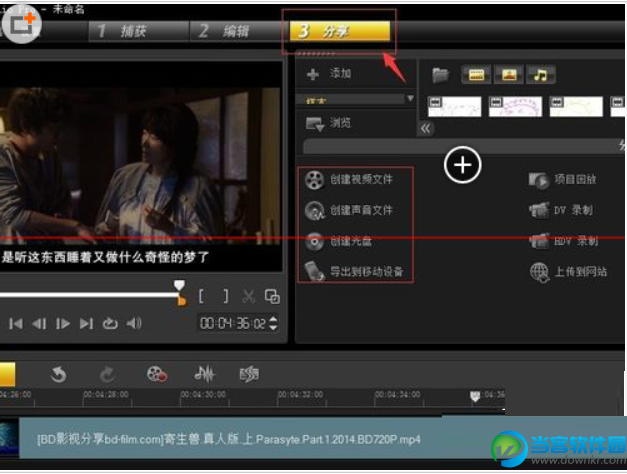627x474 pixels.
Task: Collapse the panel using the double-chevron button
Action: coord(425,129)
